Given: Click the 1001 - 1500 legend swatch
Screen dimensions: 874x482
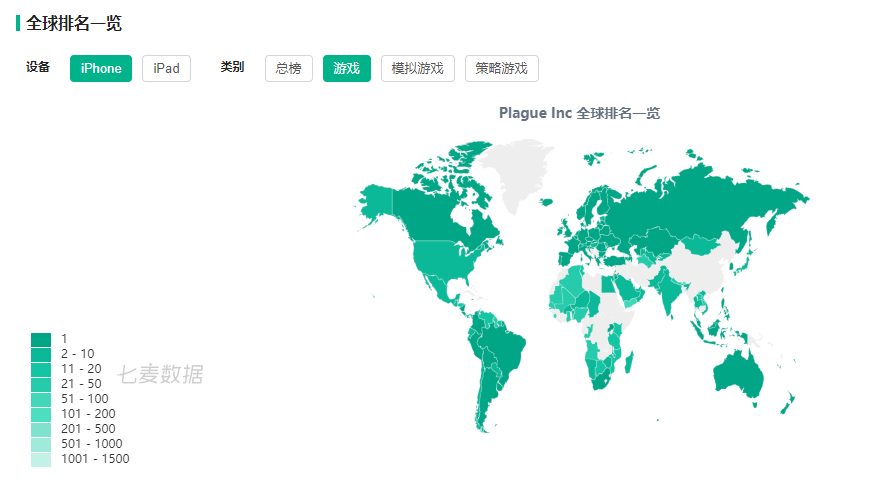Looking at the screenshot, I should [41, 459].
